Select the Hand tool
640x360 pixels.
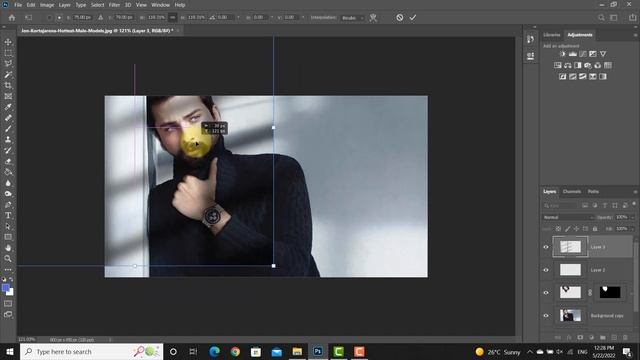coord(8,248)
